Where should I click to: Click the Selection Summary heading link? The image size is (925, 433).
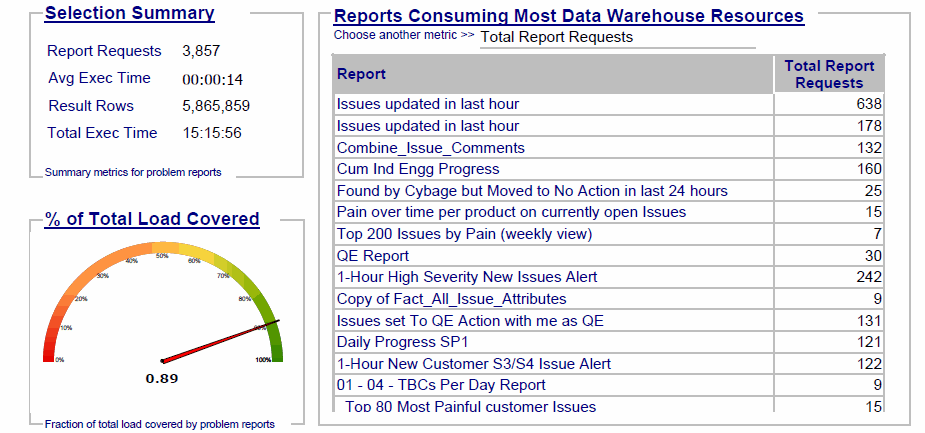[x=129, y=13]
